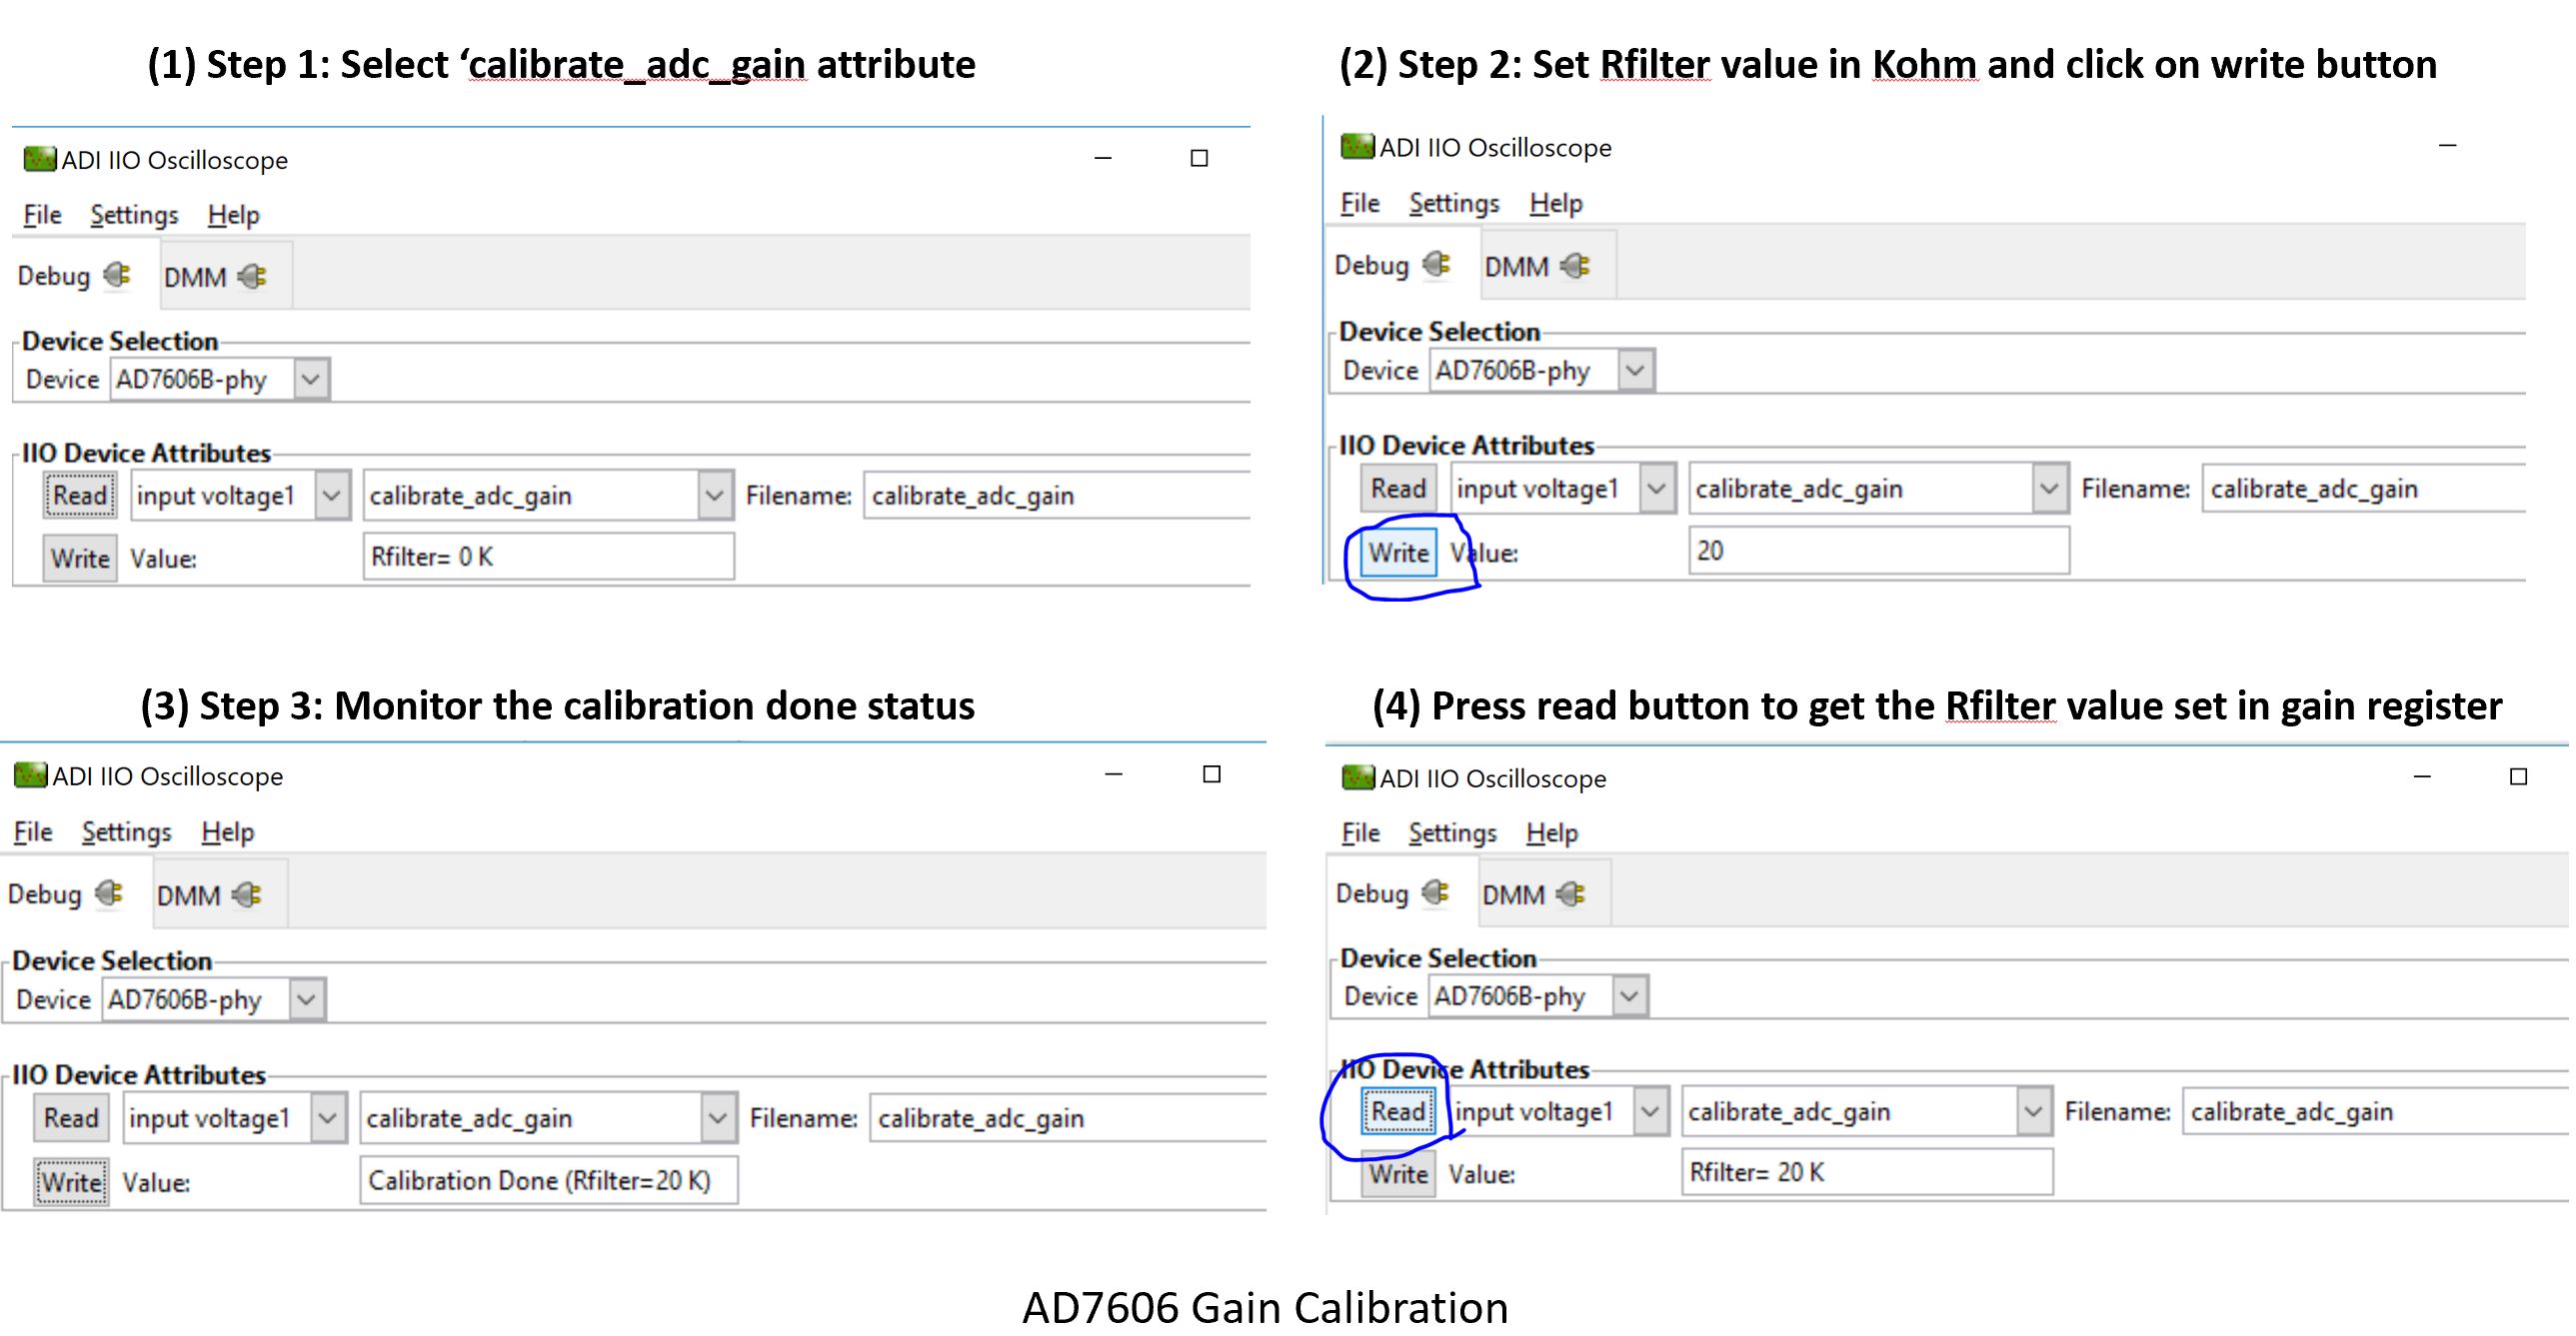Click the Debug tab plug icon in Step 3 window
The width and height of the screenshot is (2576, 1336).
tap(109, 893)
